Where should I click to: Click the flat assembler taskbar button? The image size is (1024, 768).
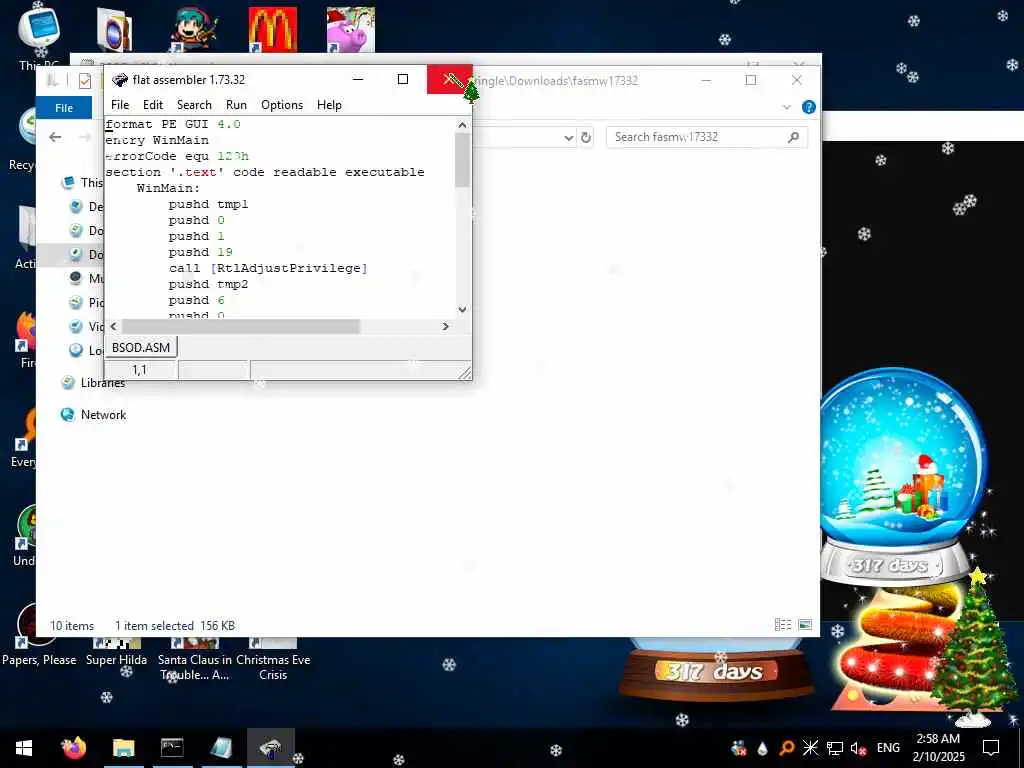[270, 748]
